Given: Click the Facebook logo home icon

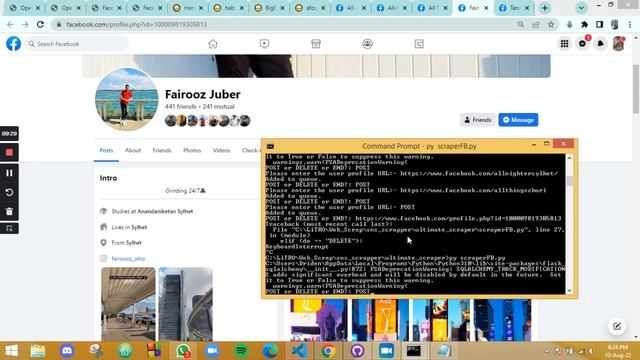Looking at the screenshot, I should click(13, 44).
